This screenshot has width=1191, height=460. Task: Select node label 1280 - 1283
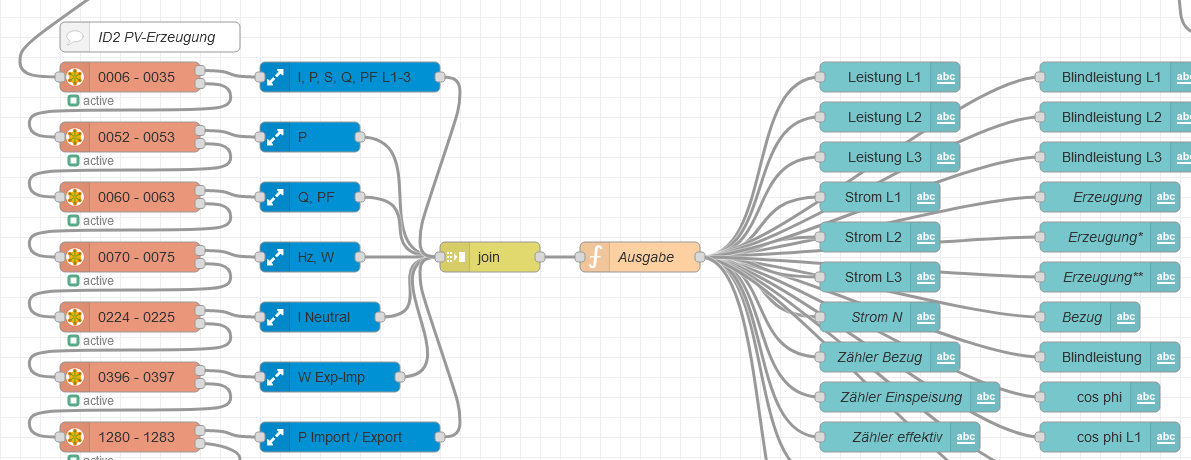136,436
